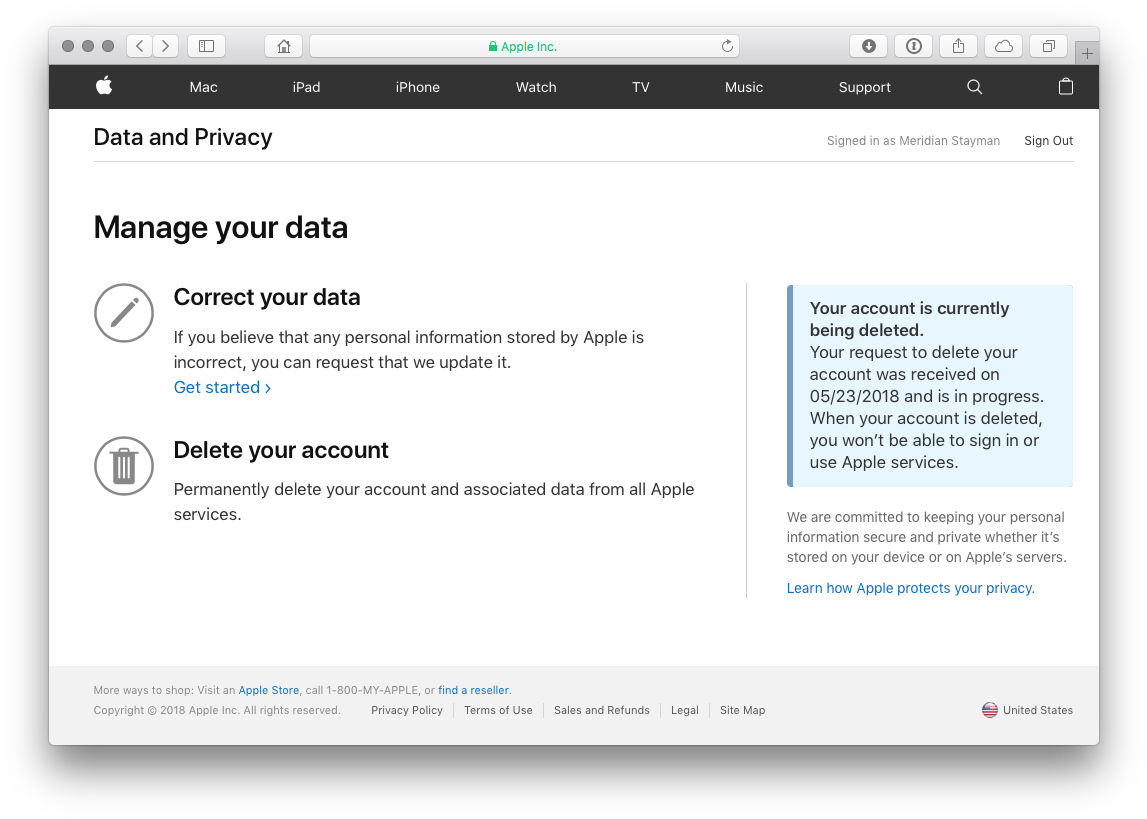The image size is (1147, 819).
Task: Click the Apple Inc. address bar
Action: (524, 46)
